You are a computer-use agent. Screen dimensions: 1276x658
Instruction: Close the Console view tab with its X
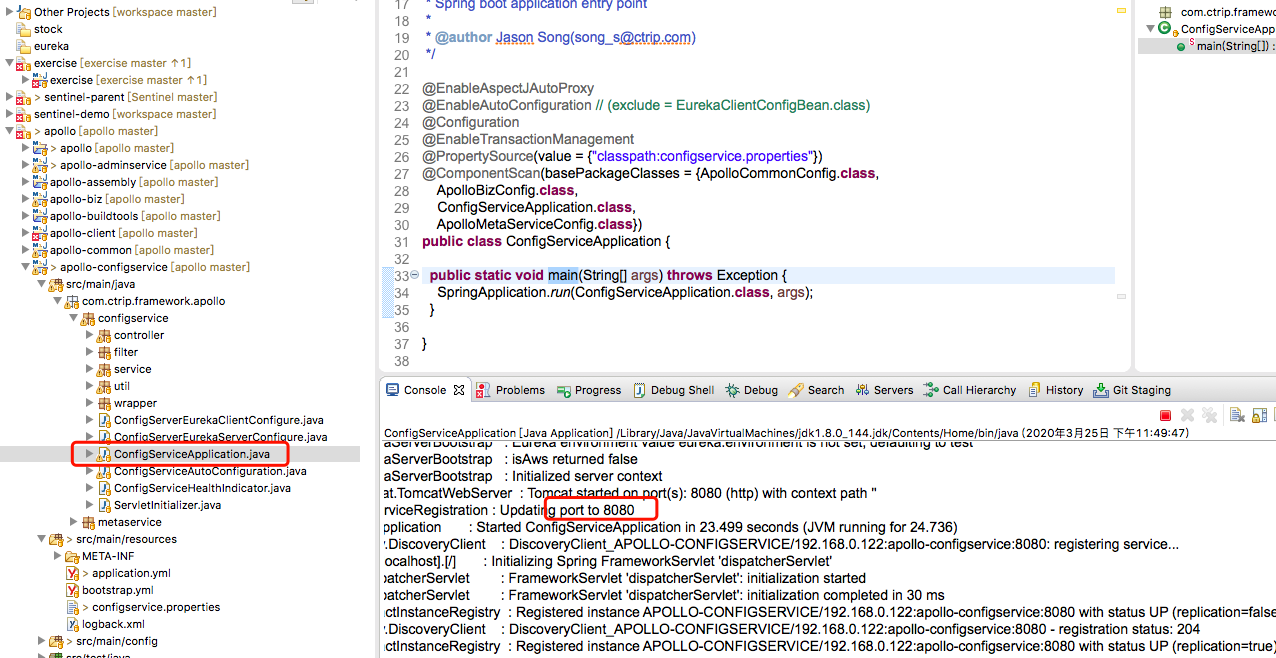(x=459, y=390)
